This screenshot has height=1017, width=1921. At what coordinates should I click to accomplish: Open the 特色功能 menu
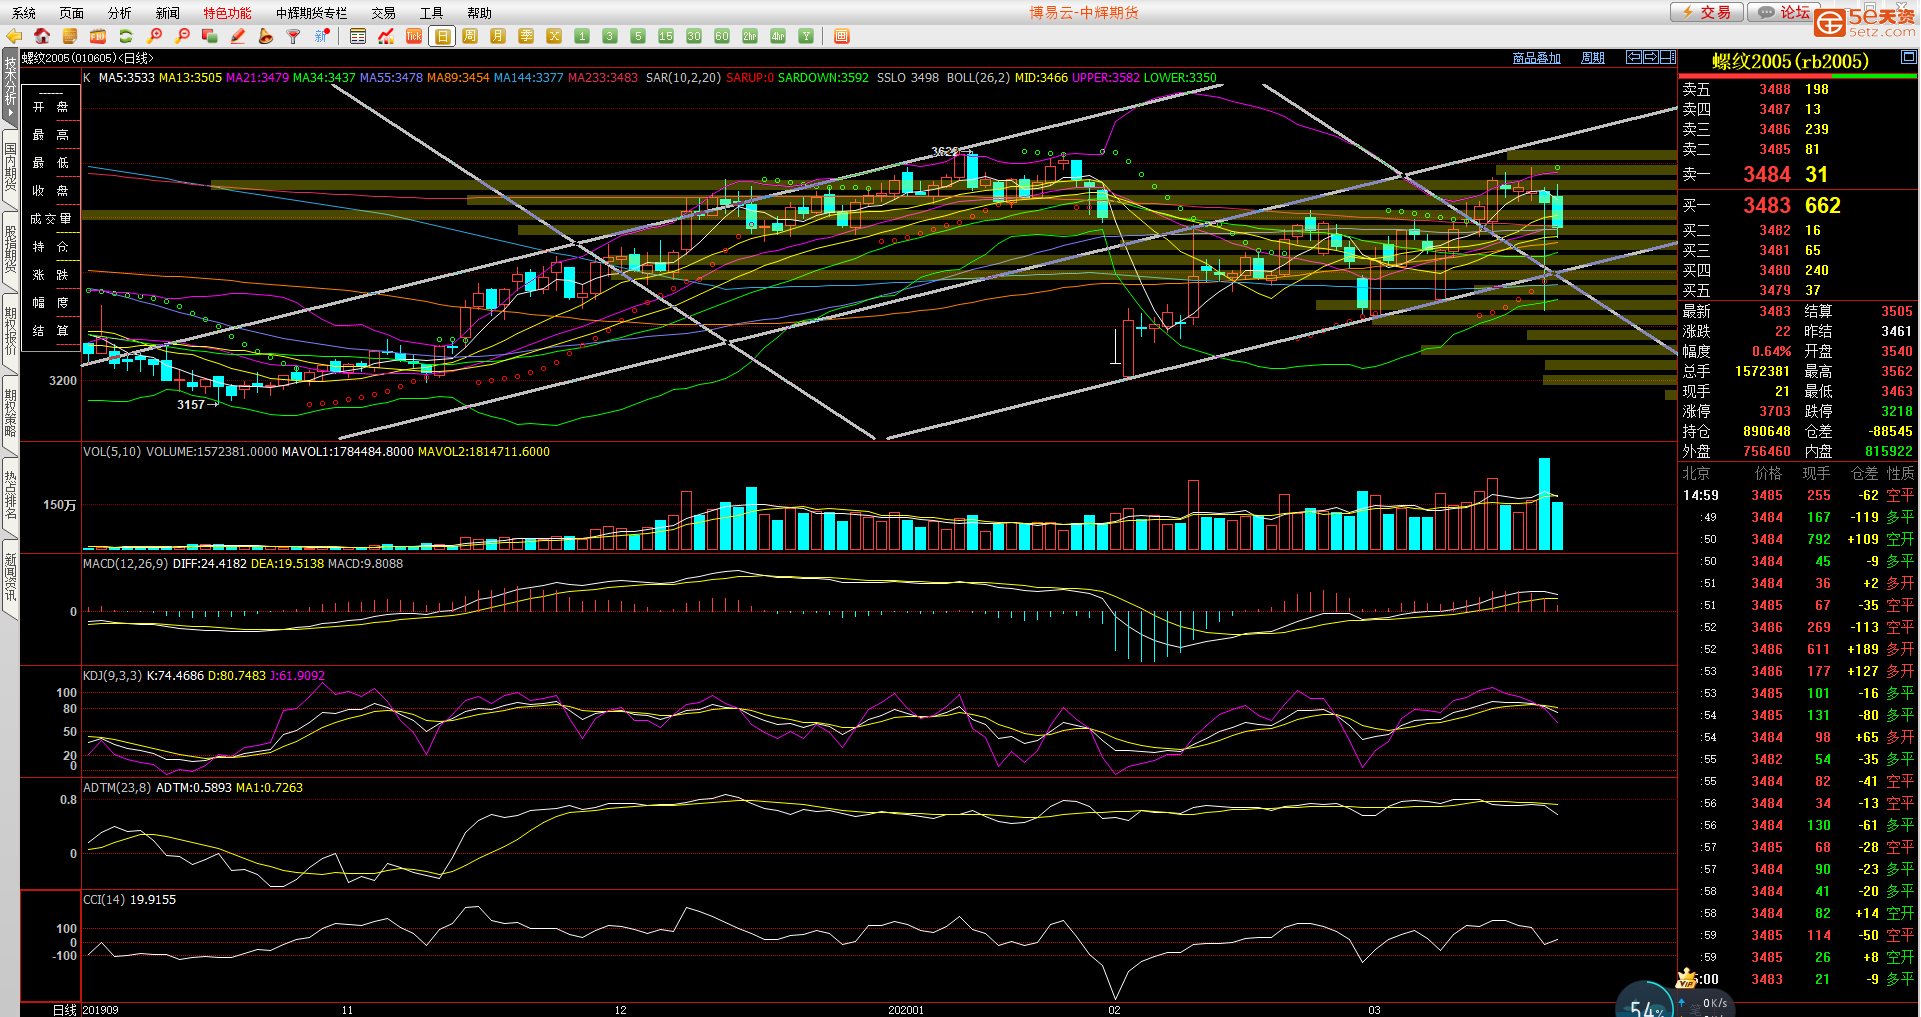pos(227,13)
